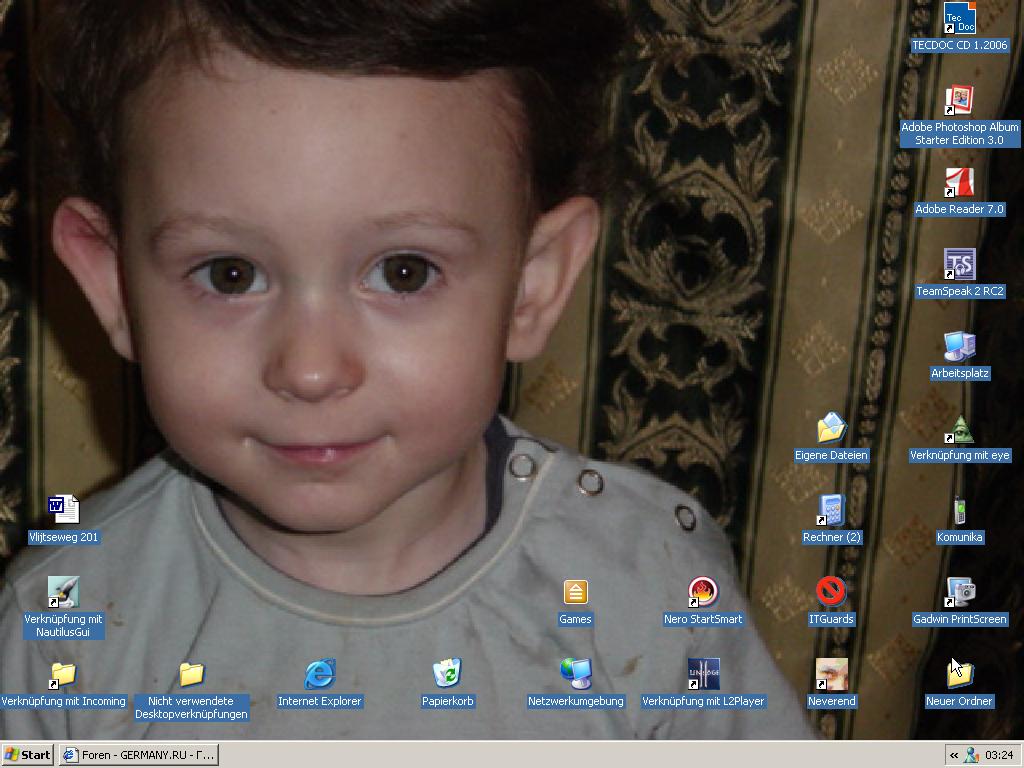Click the ITGuards desktop icon
This screenshot has width=1024, height=768.
point(831,593)
